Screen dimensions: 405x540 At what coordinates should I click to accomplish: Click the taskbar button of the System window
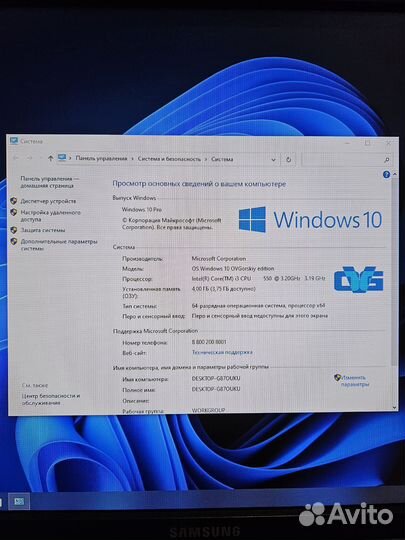19,501
